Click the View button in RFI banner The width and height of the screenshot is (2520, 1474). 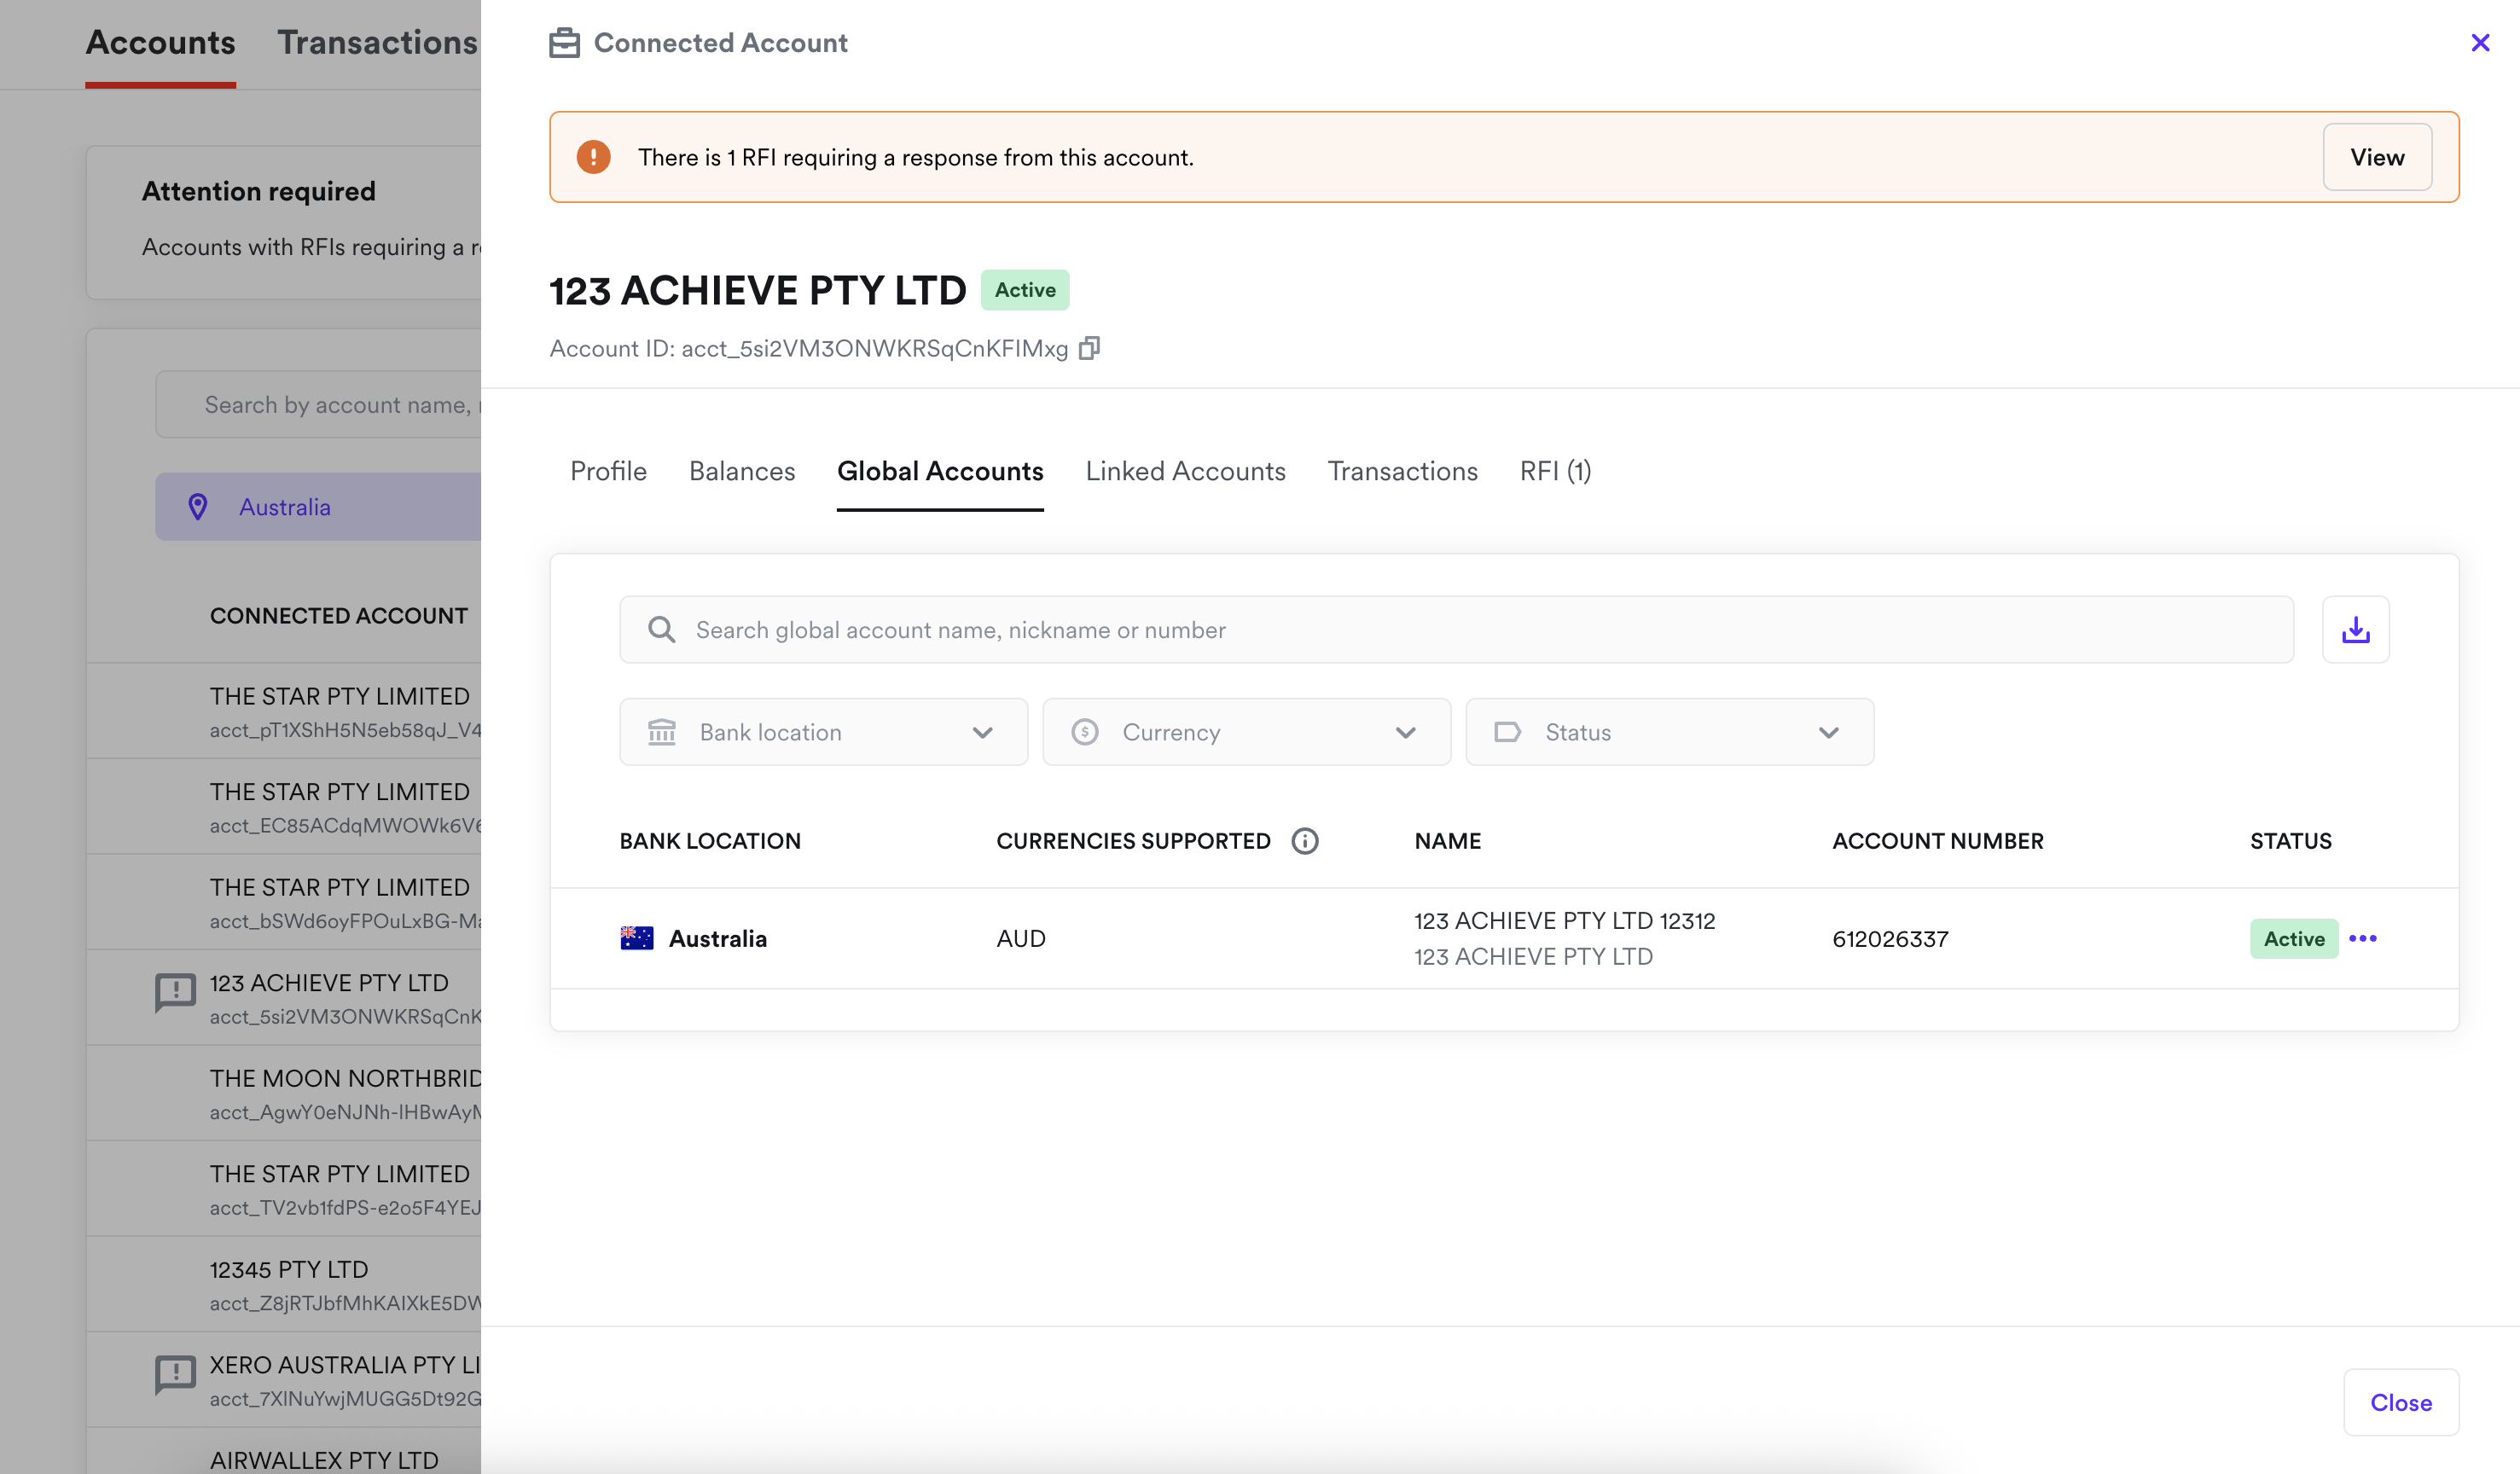[x=2376, y=157]
